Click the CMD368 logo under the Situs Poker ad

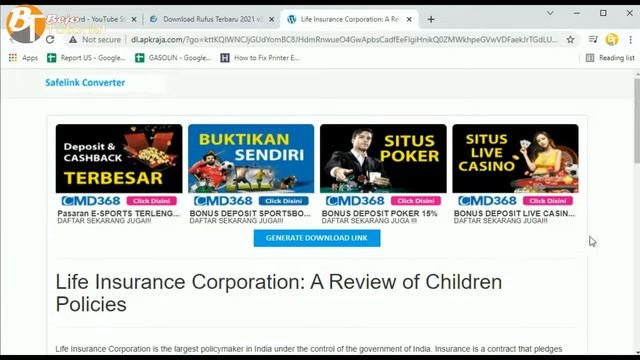pyautogui.click(x=355, y=201)
